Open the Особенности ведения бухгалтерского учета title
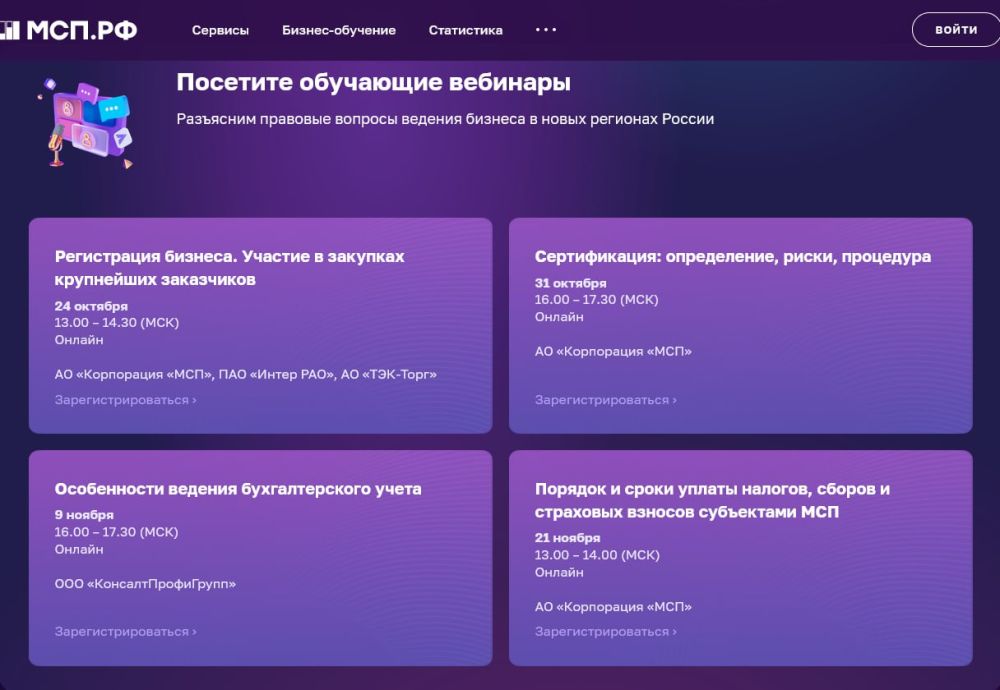The image size is (1000, 690). coord(238,489)
